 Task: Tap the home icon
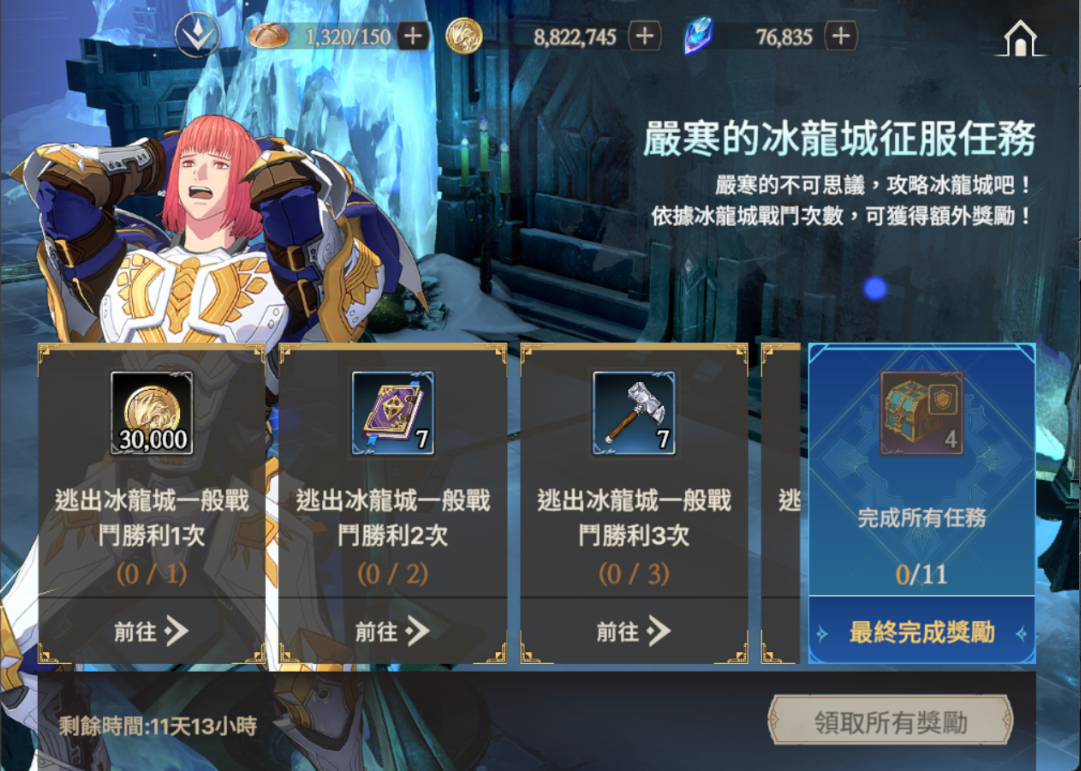coord(1020,37)
